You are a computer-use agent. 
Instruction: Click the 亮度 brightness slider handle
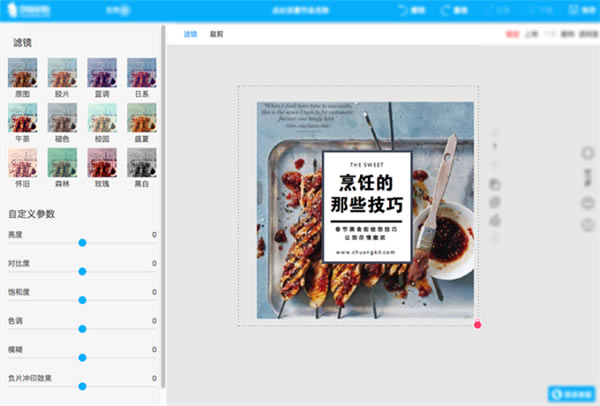click(82, 243)
